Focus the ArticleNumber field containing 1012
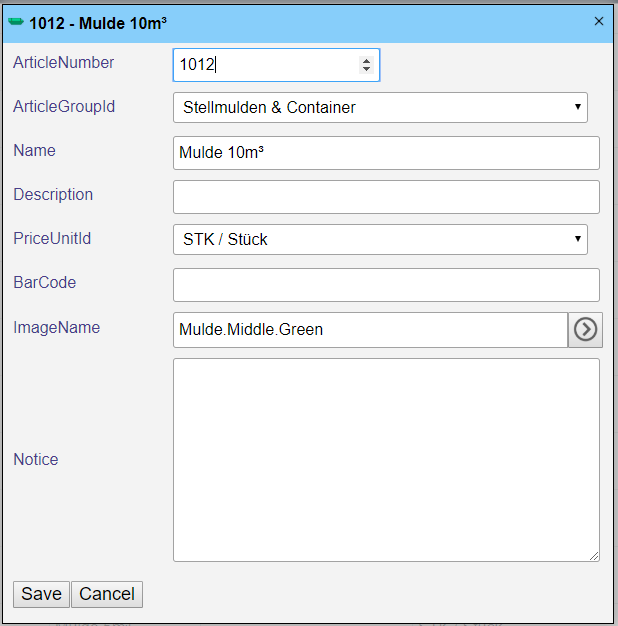 [x=265, y=65]
